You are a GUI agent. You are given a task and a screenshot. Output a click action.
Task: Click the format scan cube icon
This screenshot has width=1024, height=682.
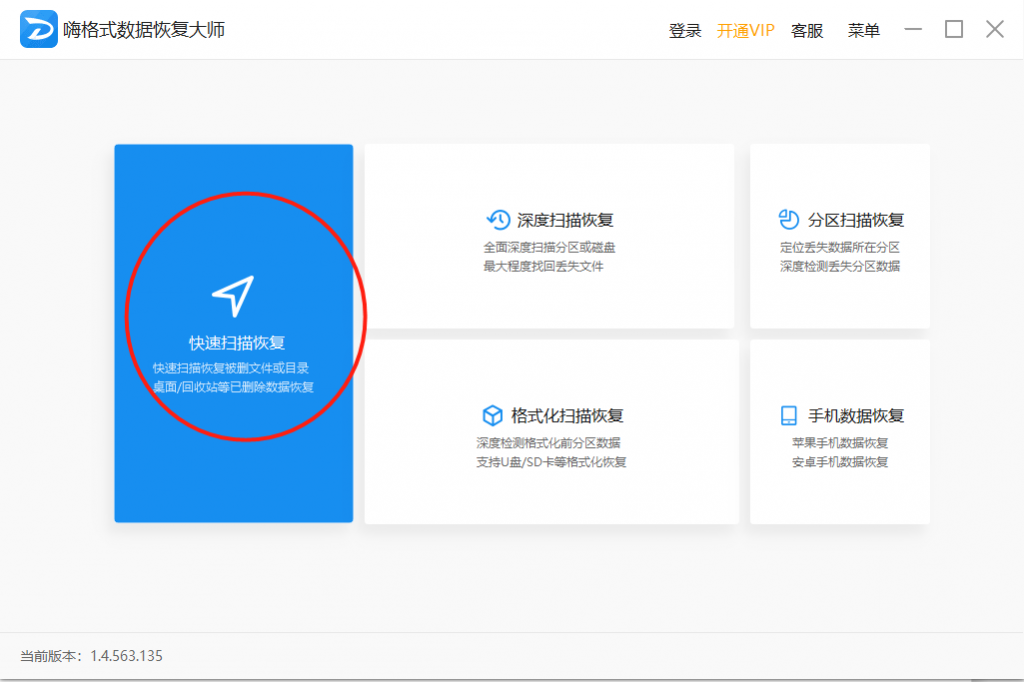492,415
